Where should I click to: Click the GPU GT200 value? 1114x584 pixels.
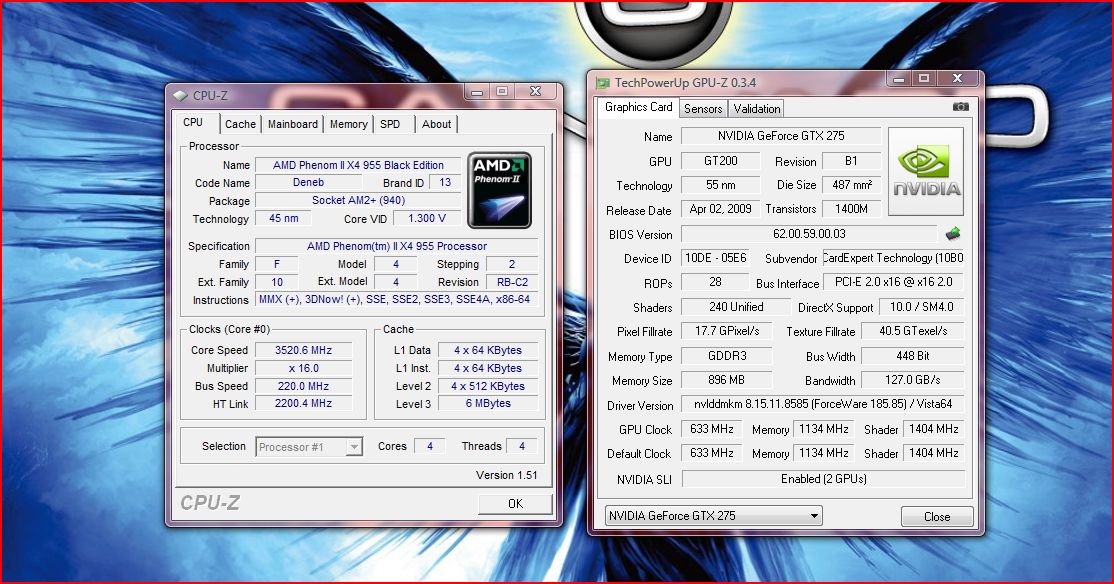[x=720, y=161]
